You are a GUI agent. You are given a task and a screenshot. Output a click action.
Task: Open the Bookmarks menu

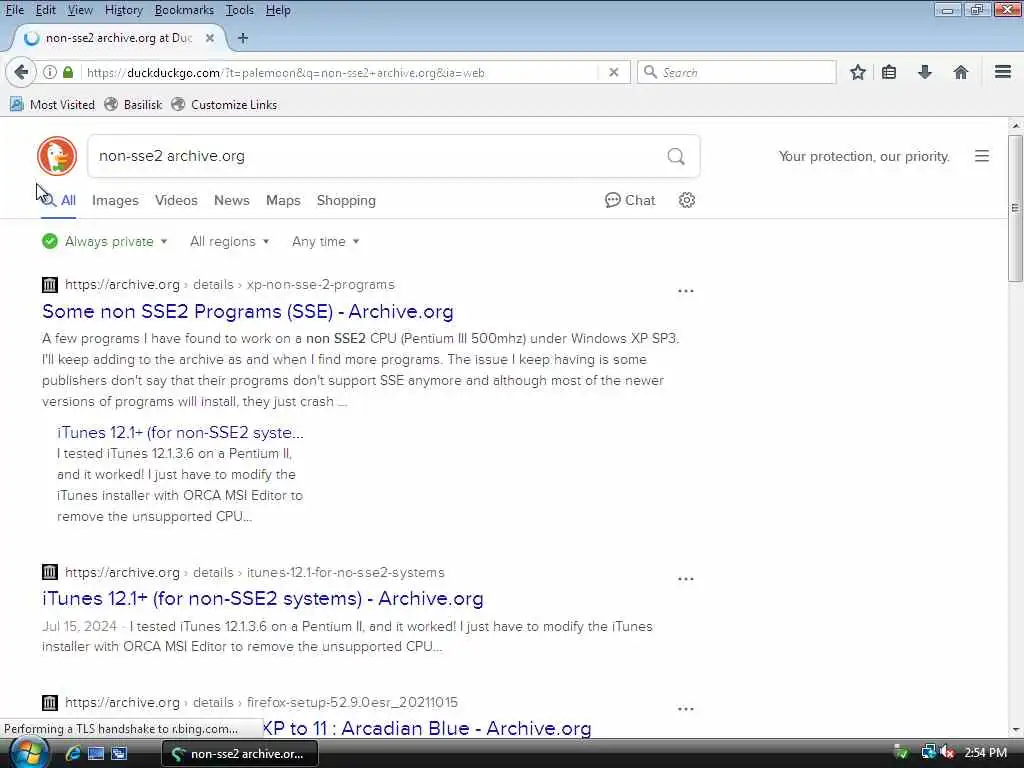point(184,10)
